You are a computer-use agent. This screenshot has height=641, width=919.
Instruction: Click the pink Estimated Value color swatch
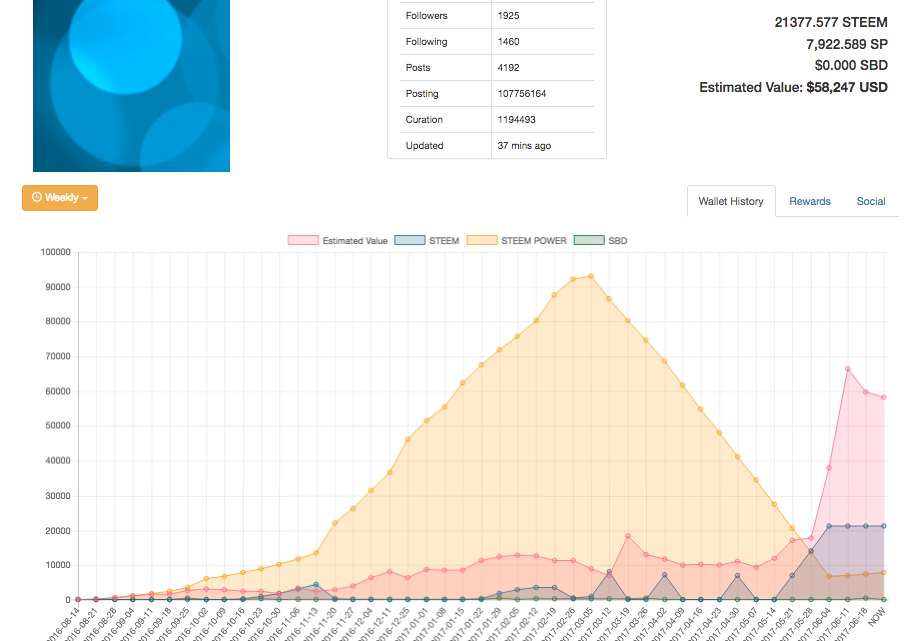(x=303, y=240)
